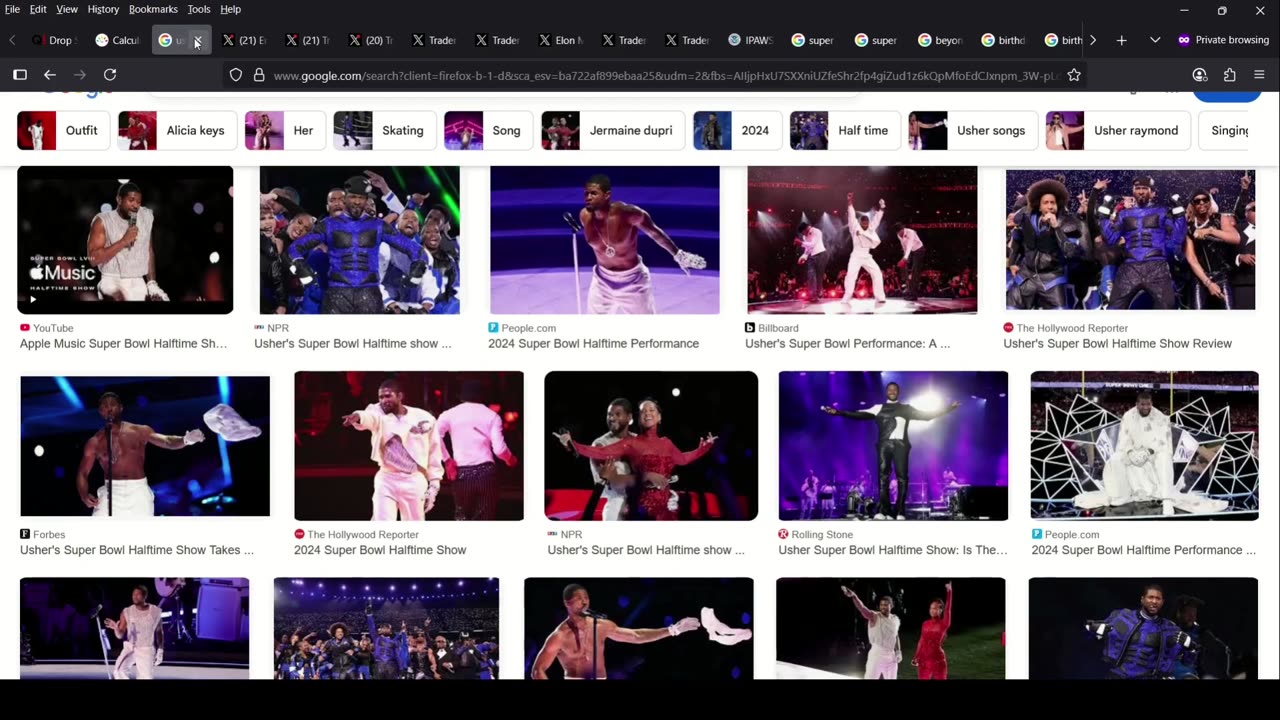Viewport: 1280px width, 720px height.
Task: Open the Billboard performance thumbnail
Action: tap(862, 240)
